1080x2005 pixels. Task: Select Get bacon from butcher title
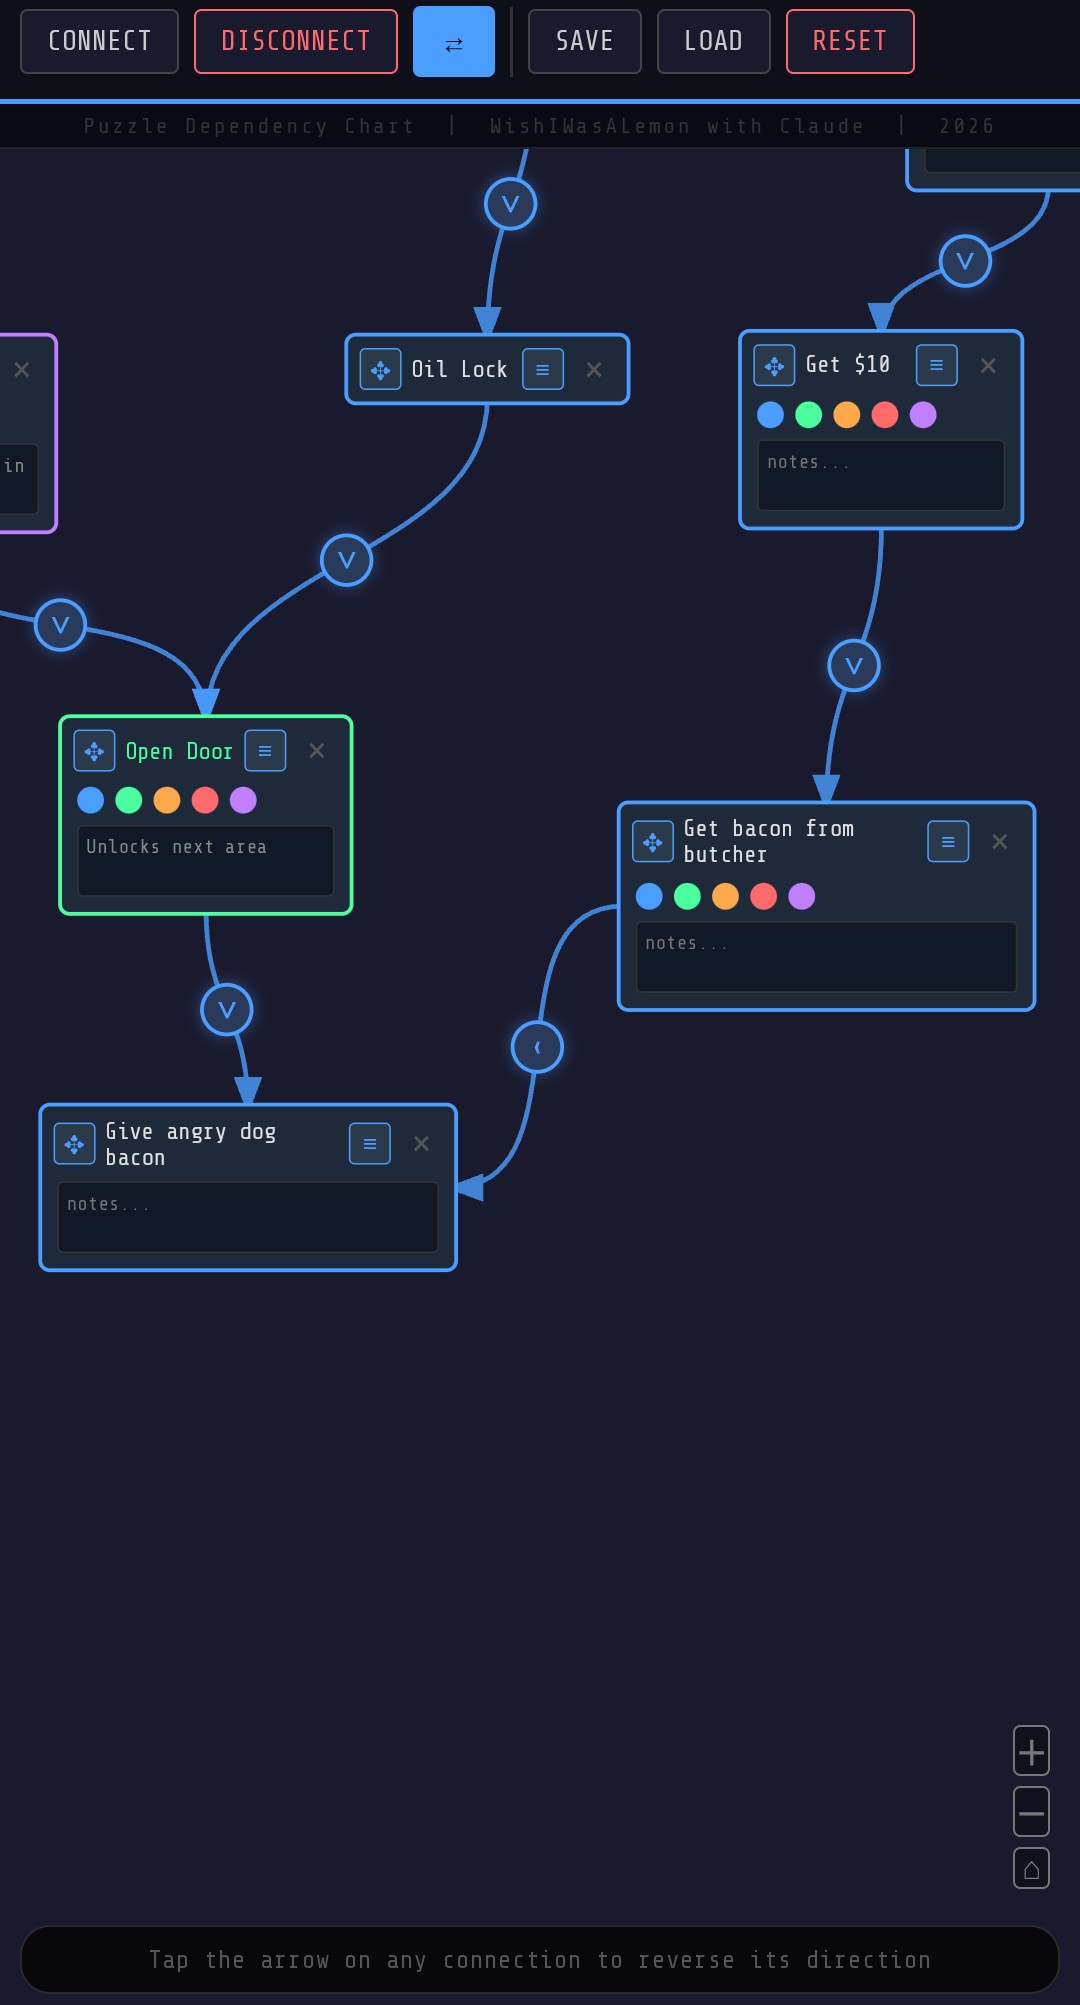point(769,842)
